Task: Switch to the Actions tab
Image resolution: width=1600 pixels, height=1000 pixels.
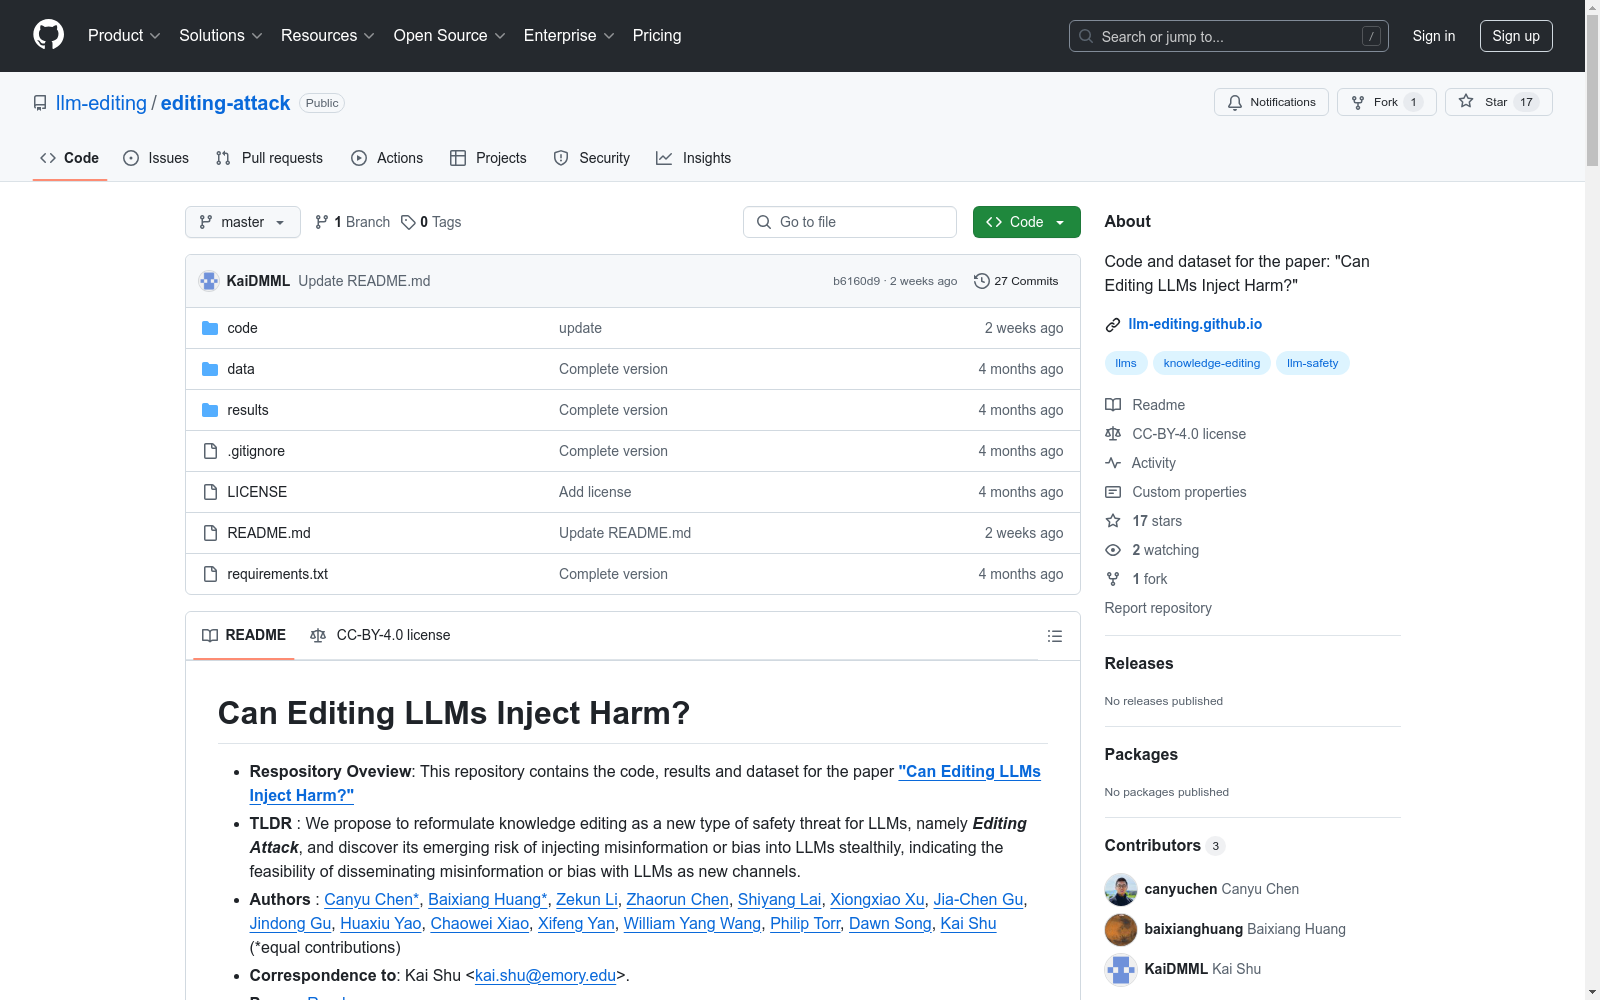Action: (387, 158)
